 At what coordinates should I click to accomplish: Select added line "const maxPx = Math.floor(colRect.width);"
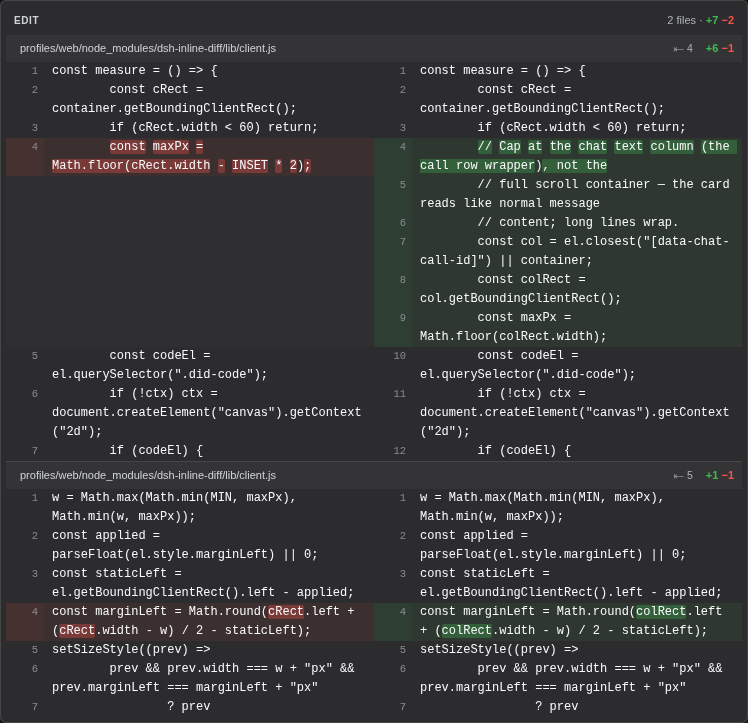tap(558, 327)
